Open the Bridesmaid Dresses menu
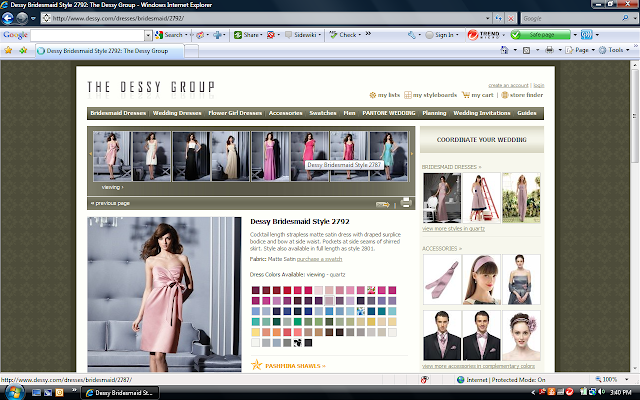Viewport: 640px width, 400px height. pos(118,113)
